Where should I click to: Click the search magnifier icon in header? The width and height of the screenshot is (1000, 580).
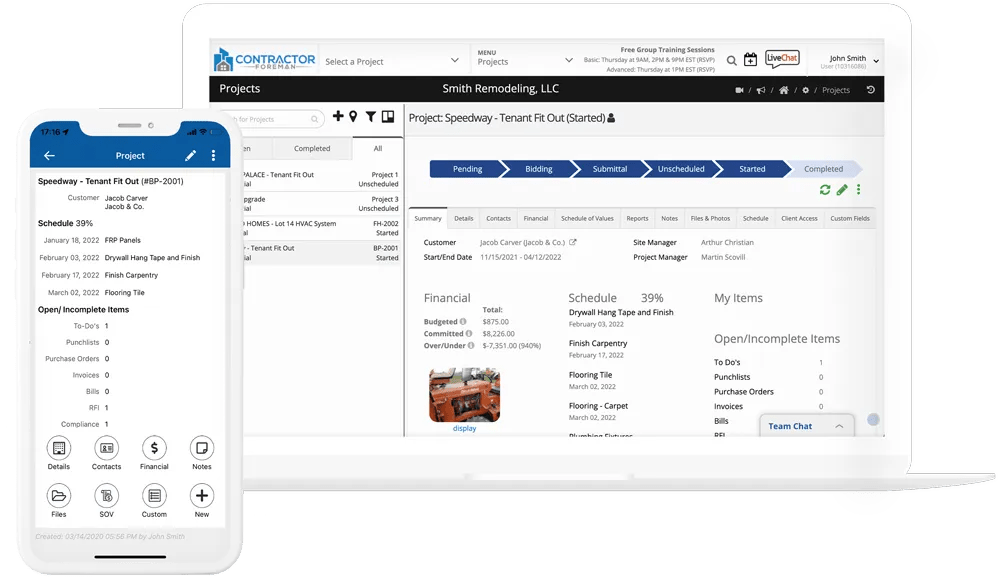pos(732,61)
